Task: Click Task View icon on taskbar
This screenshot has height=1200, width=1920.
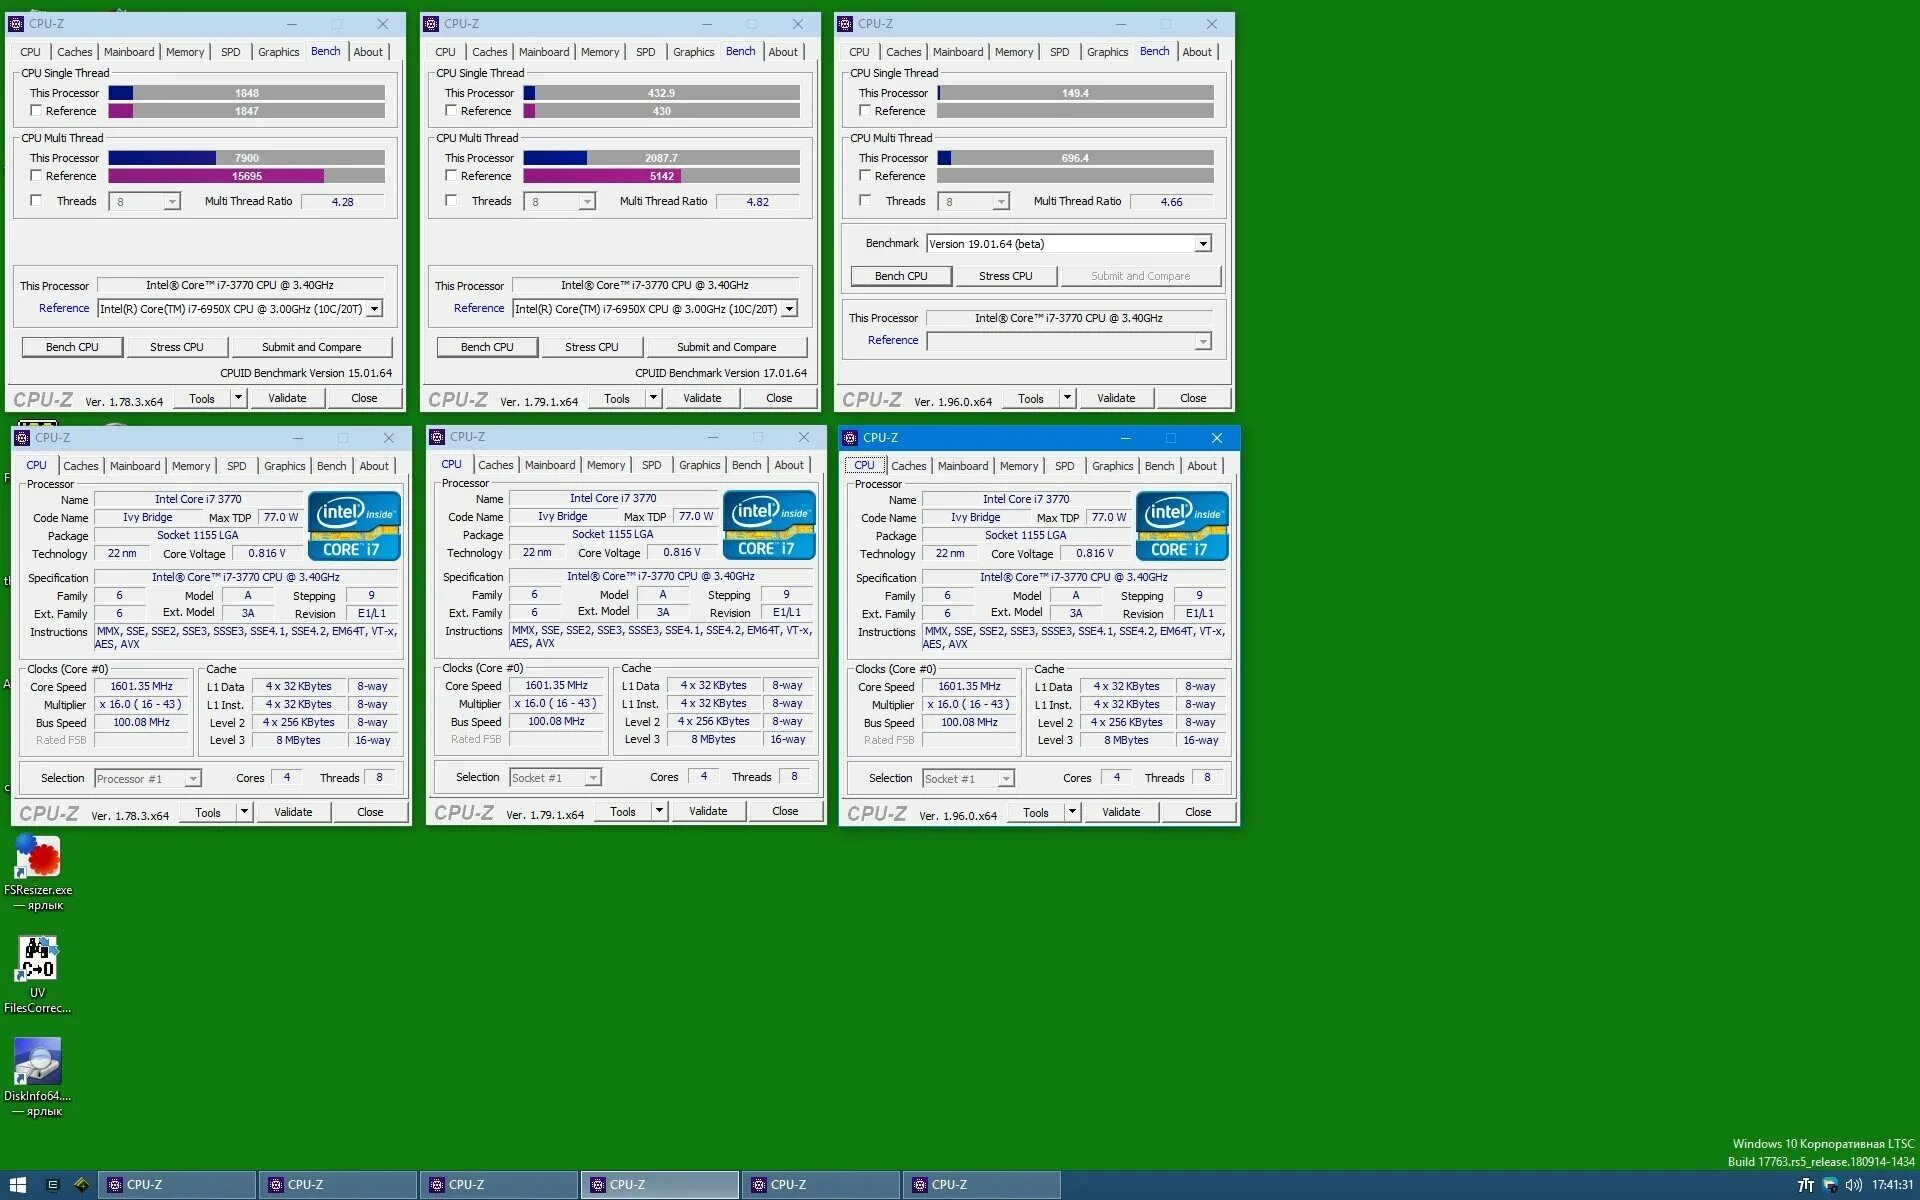Action: [x=53, y=1185]
